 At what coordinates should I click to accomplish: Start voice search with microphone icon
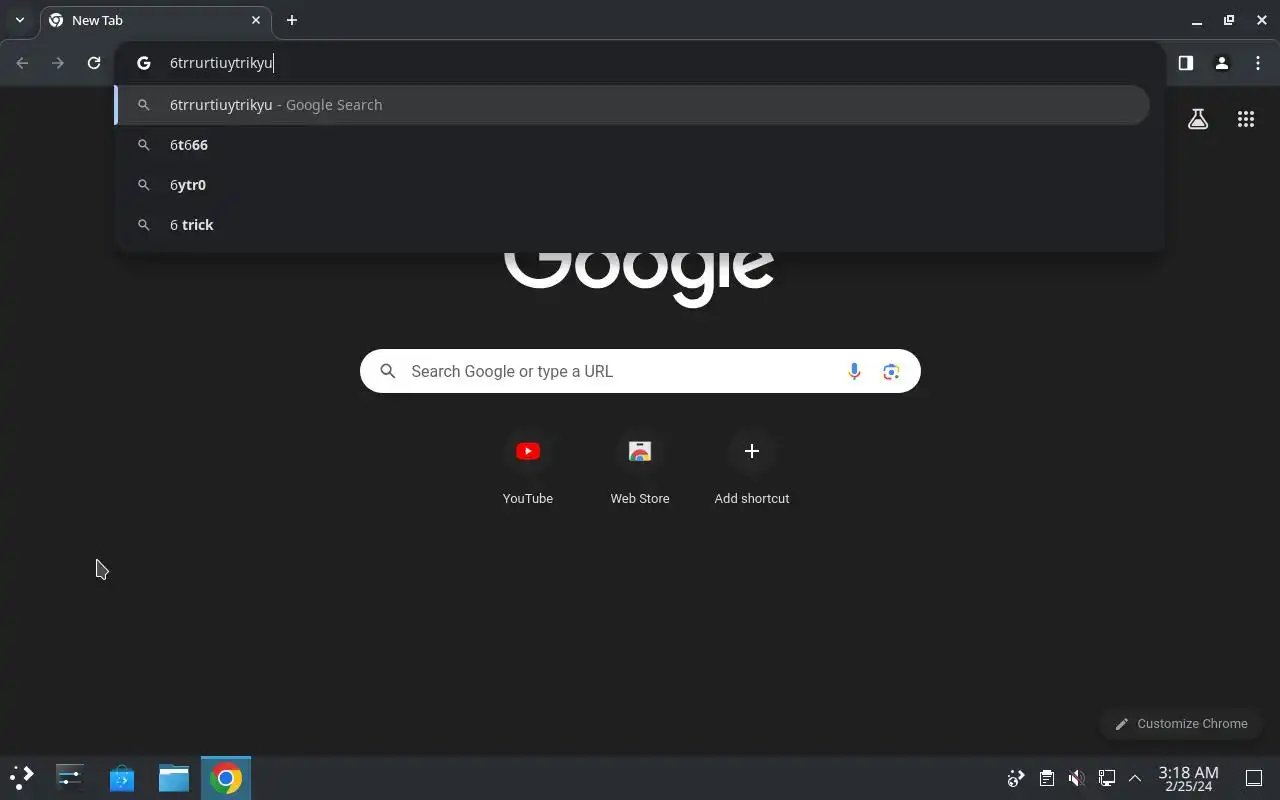(854, 371)
